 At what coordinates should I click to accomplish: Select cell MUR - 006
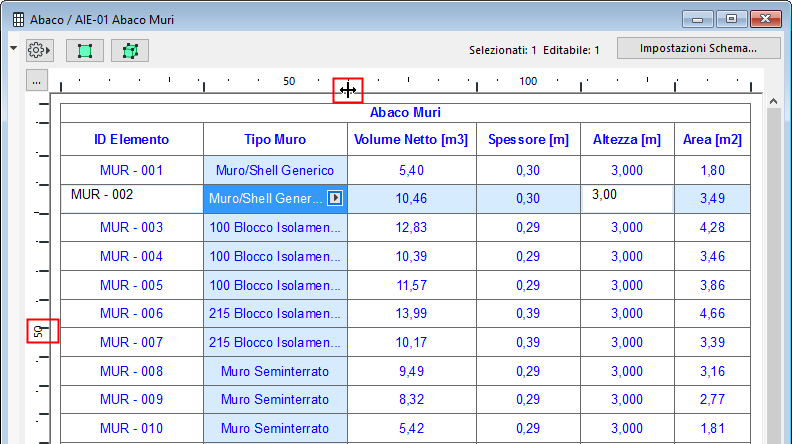(132, 313)
